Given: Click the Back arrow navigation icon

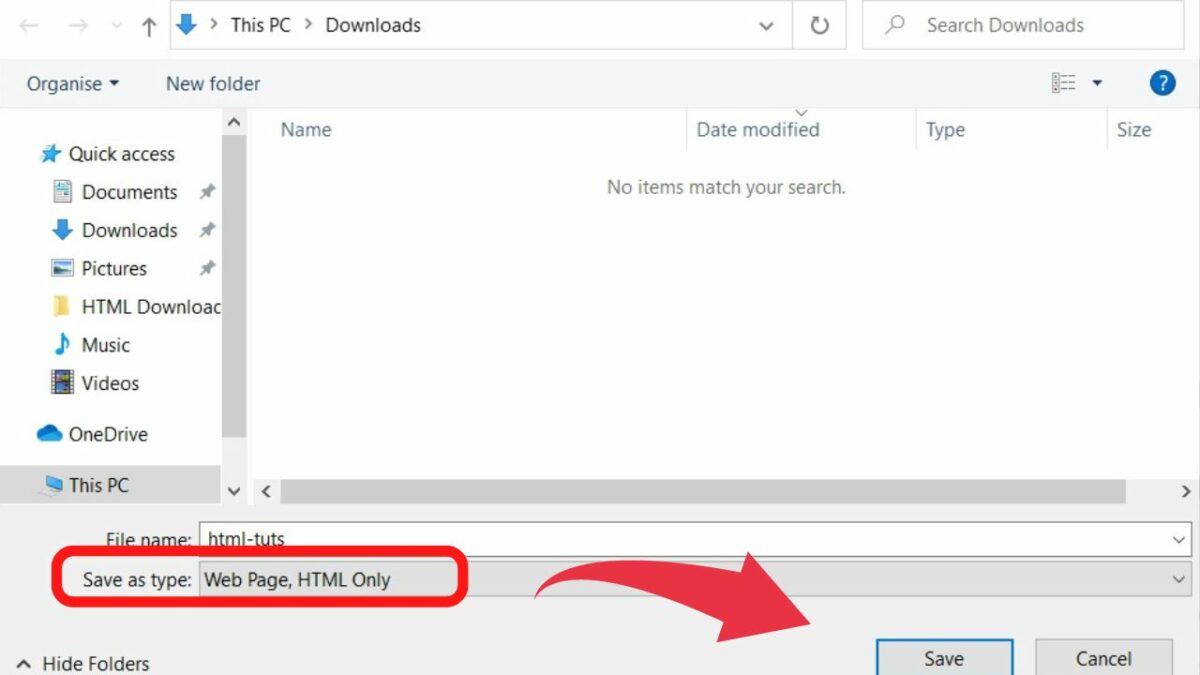Looking at the screenshot, I should tap(29, 26).
